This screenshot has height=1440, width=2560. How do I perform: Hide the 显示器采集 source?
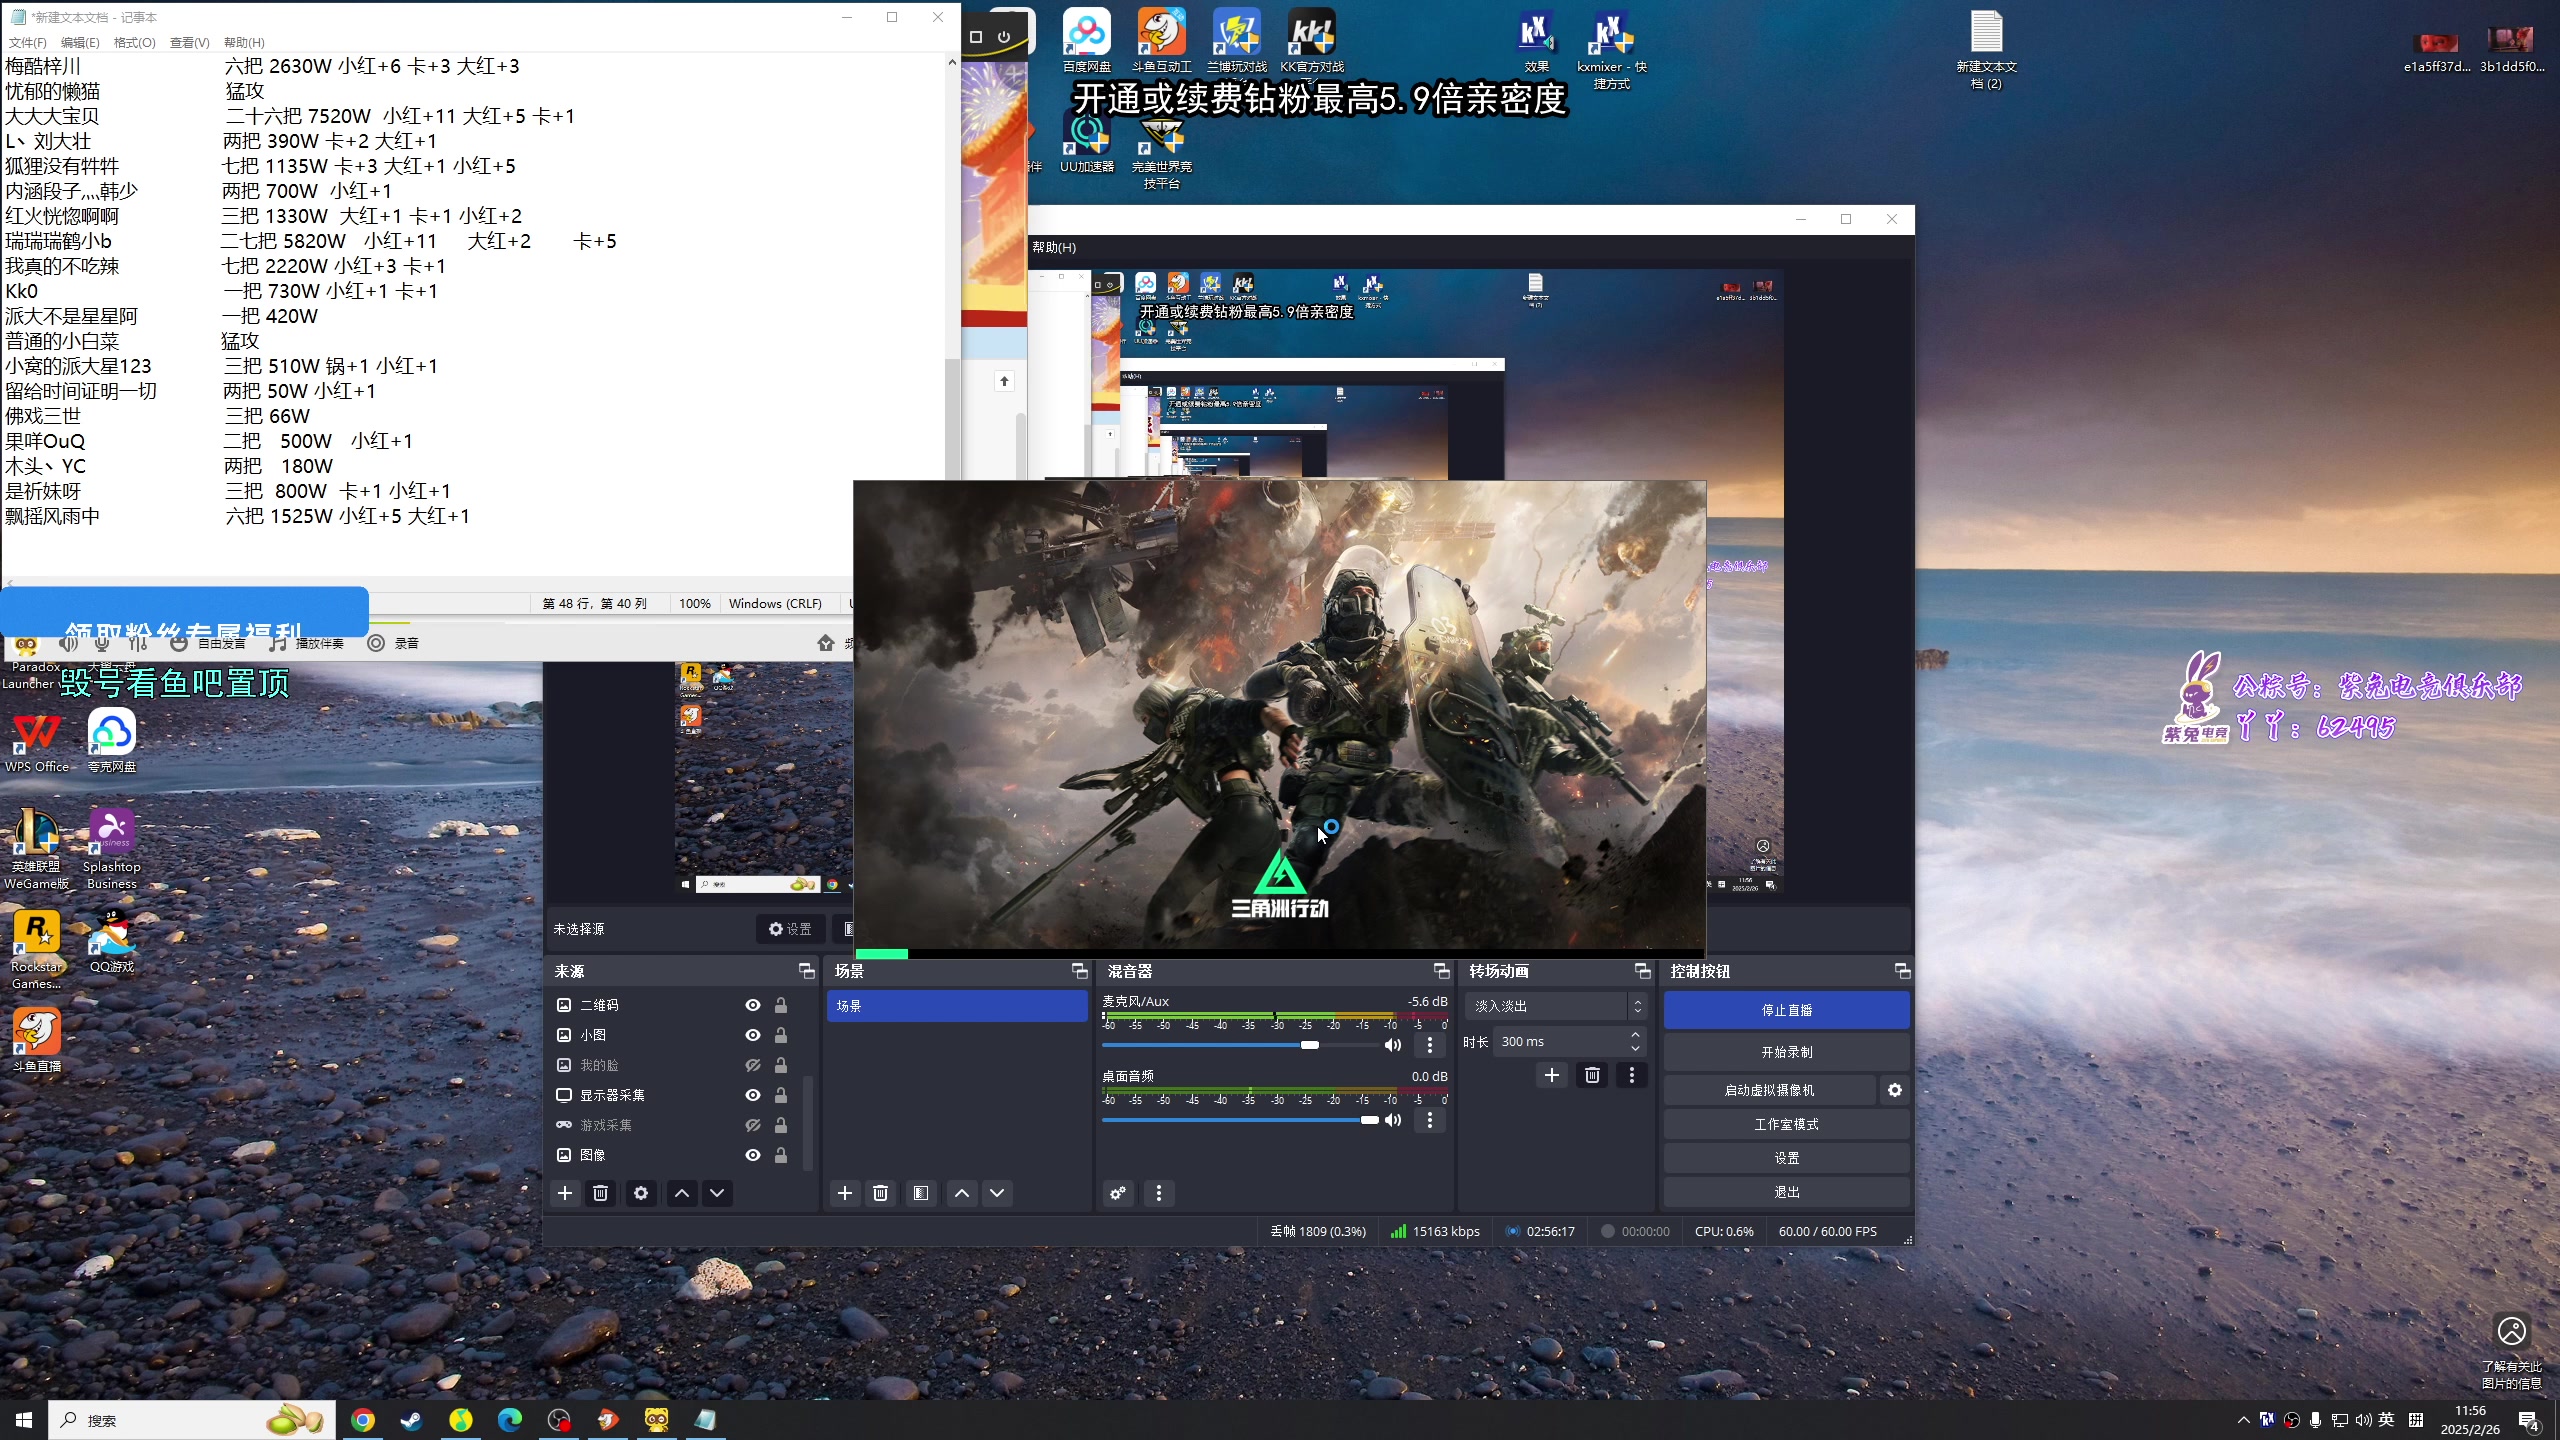tap(753, 1095)
